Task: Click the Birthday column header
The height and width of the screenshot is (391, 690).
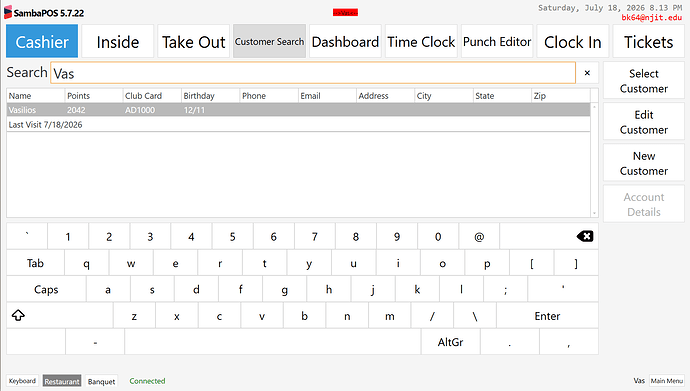Action: (210, 95)
